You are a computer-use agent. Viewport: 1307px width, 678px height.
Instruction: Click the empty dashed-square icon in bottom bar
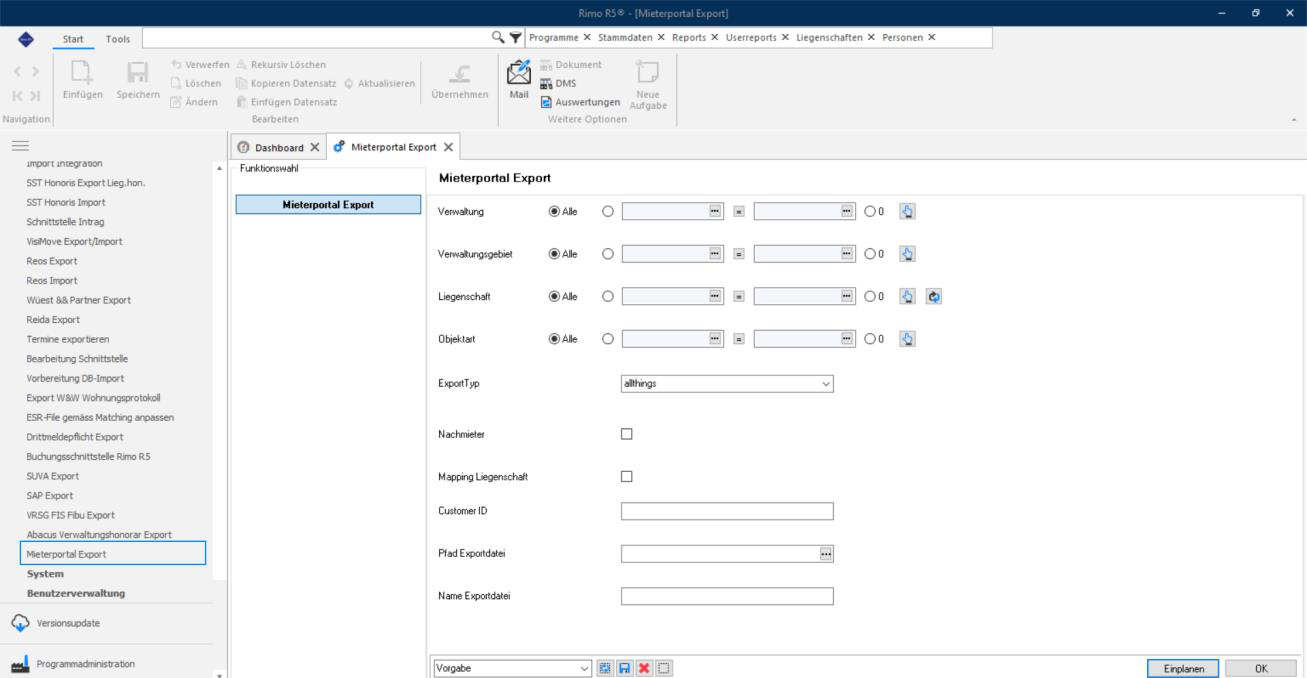664,668
